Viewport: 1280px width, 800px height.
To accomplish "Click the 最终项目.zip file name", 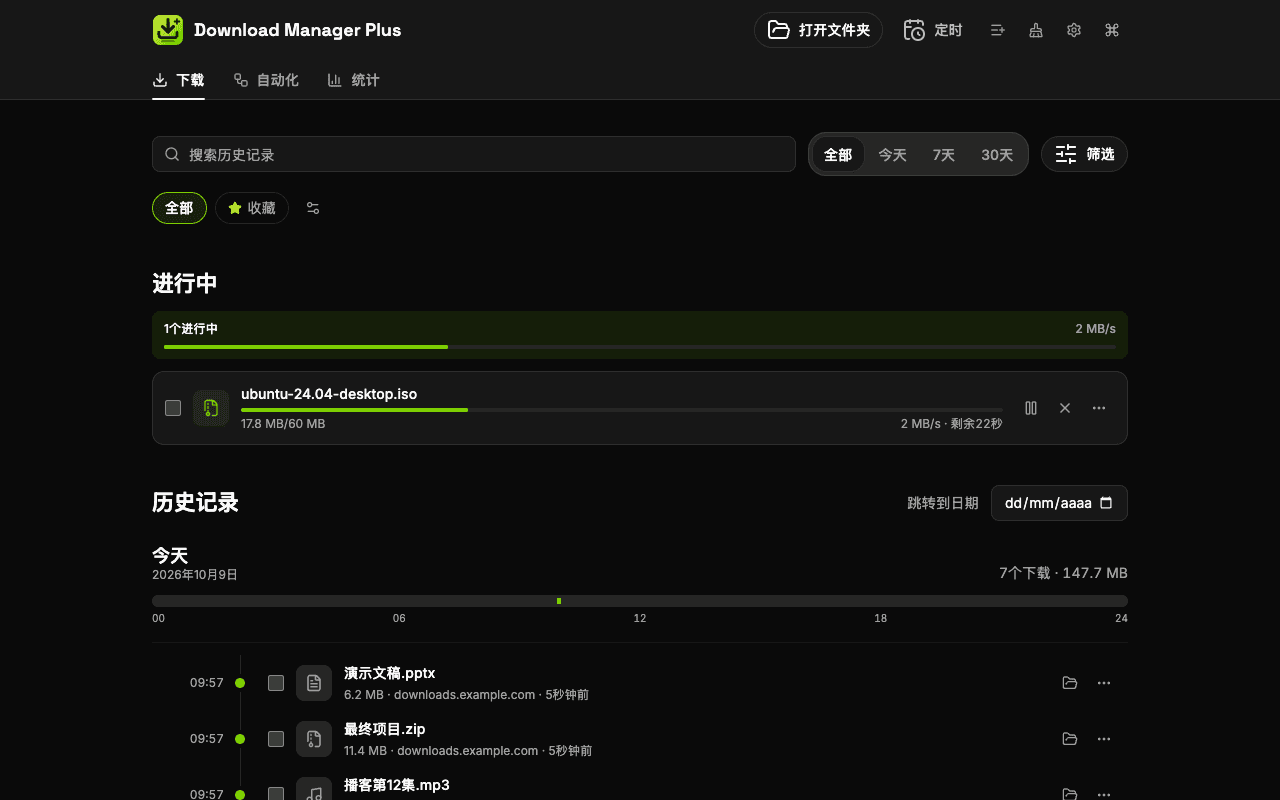I will pos(385,729).
